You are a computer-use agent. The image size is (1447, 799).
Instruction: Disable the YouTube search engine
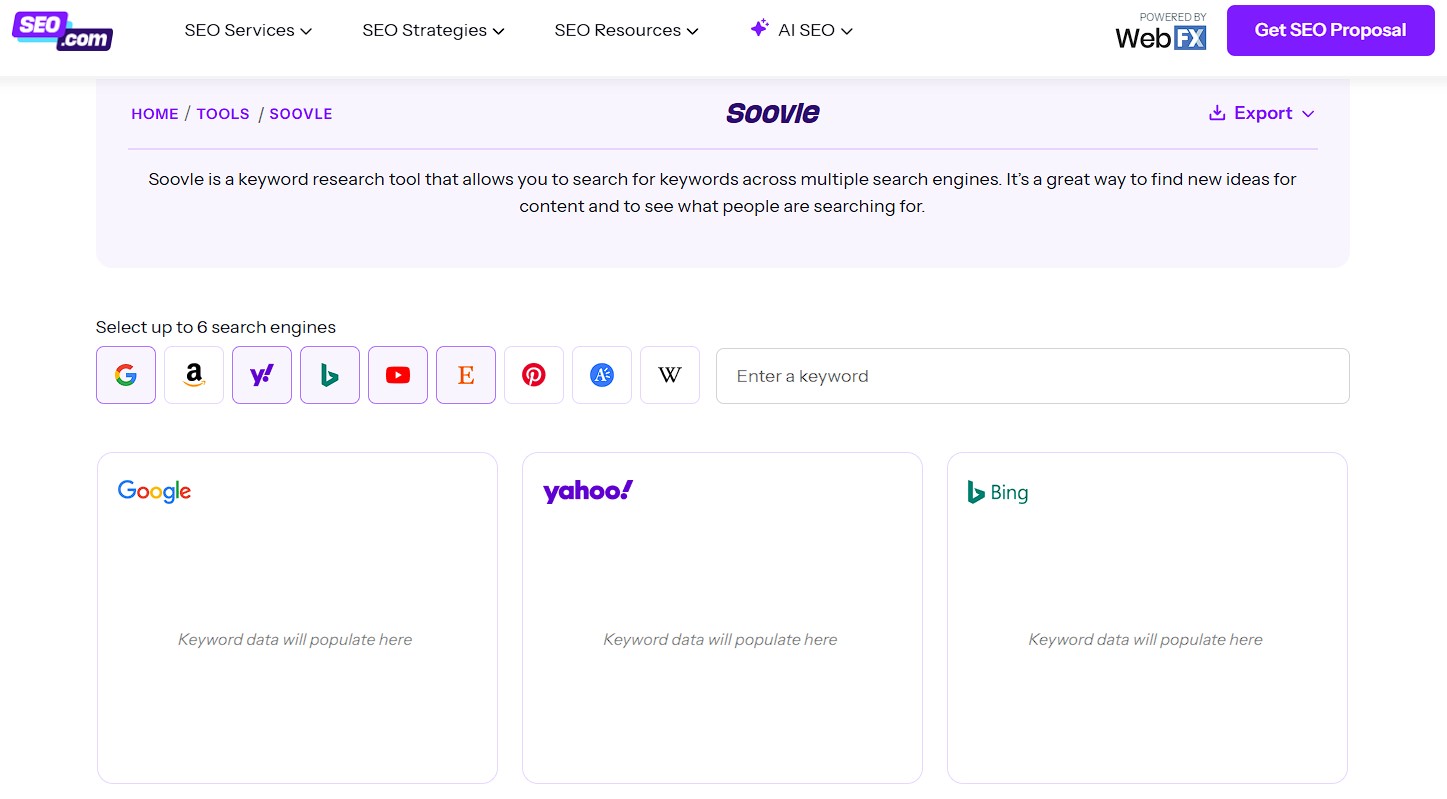398,375
